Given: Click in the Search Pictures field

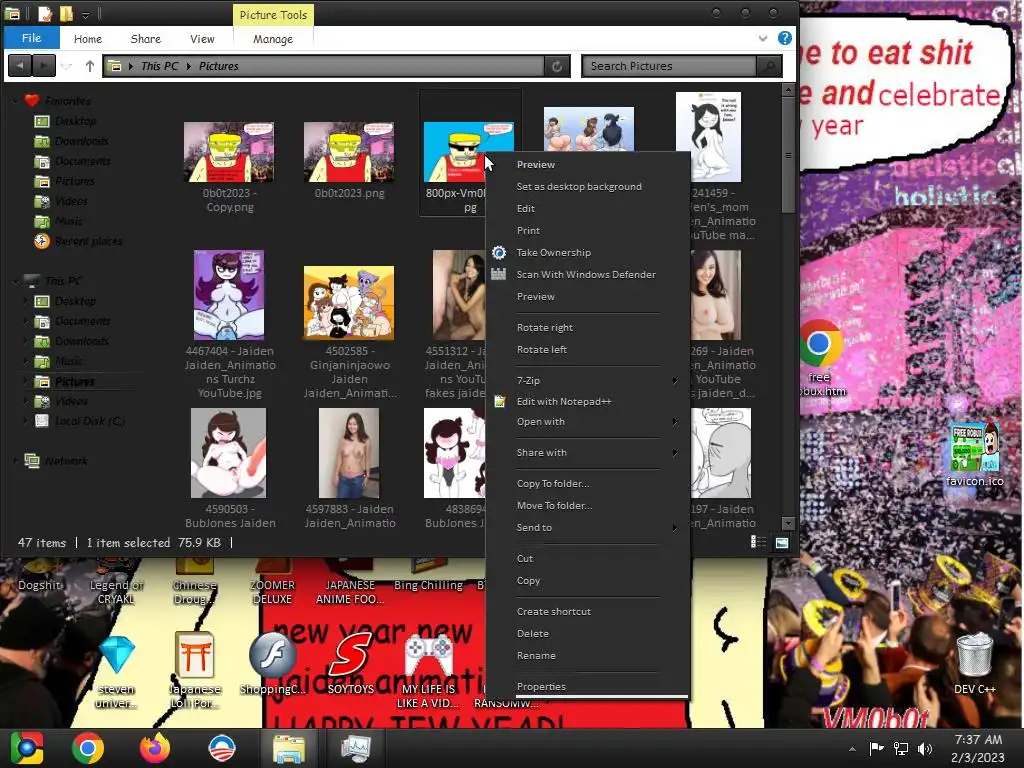Looking at the screenshot, I should tap(669, 66).
